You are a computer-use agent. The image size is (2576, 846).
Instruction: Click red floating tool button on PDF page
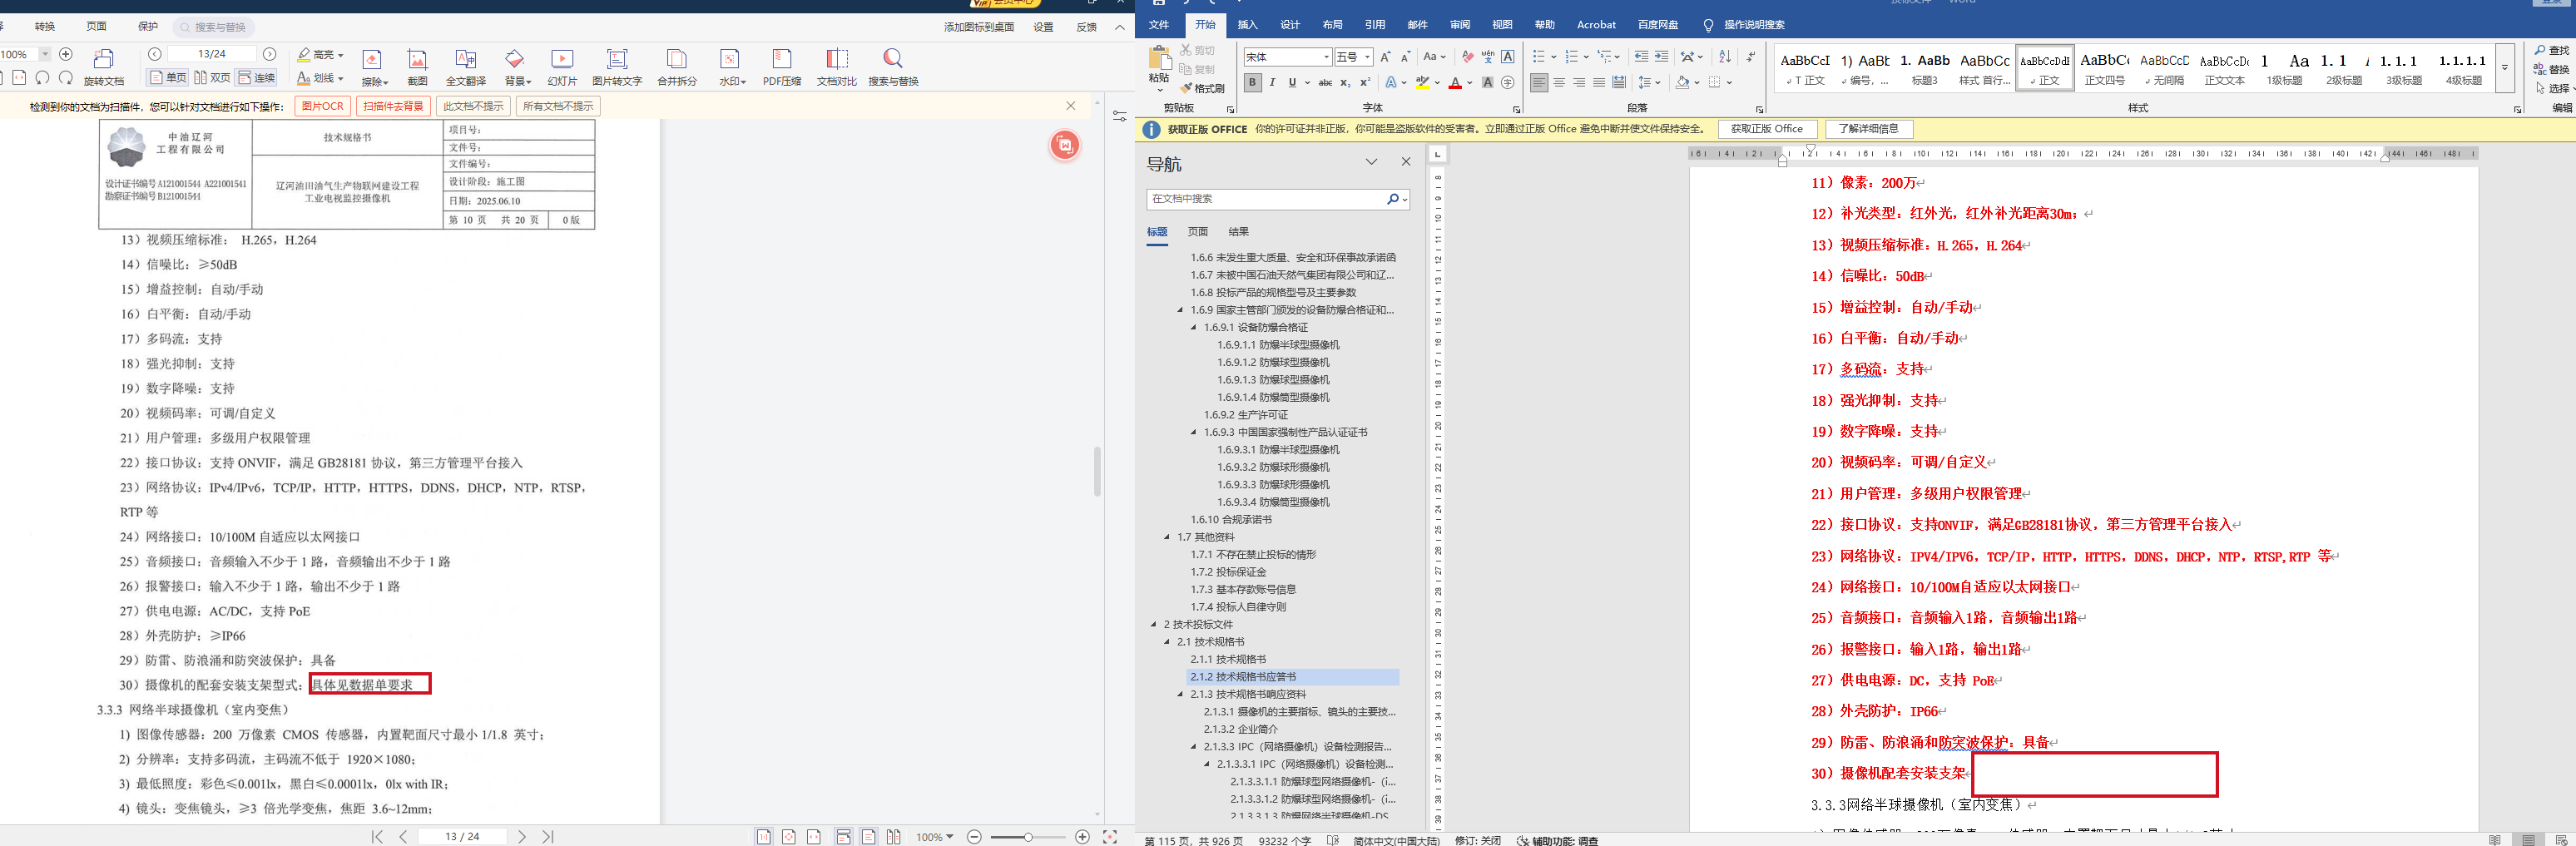1064,146
